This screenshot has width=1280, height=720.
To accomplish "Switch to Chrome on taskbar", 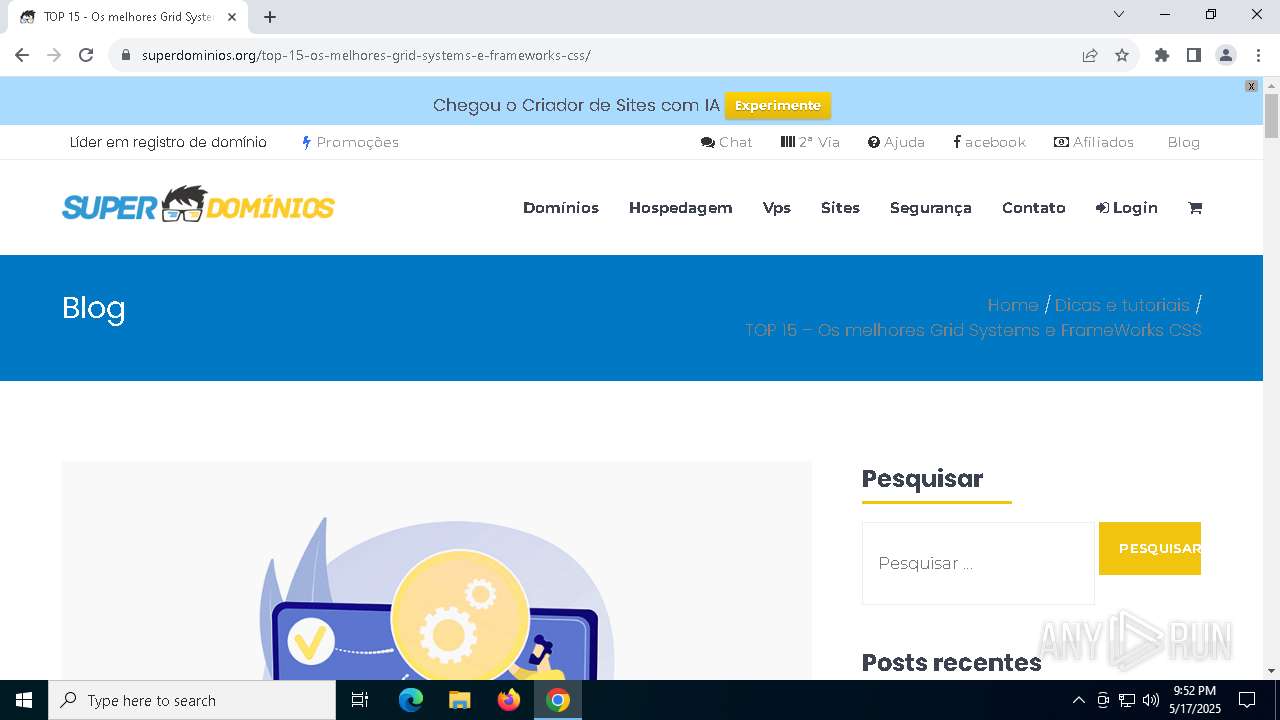I will 558,700.
